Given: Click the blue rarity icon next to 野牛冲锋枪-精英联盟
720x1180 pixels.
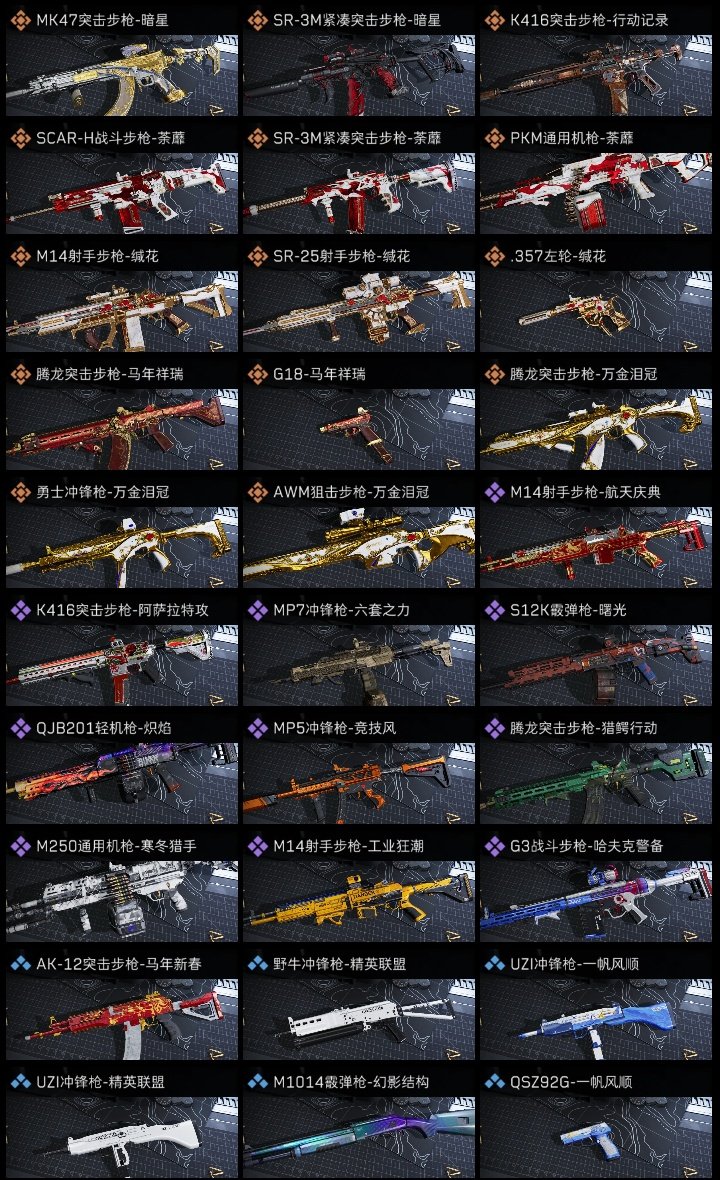Looking at the screenshot, I should click(257, 964).
